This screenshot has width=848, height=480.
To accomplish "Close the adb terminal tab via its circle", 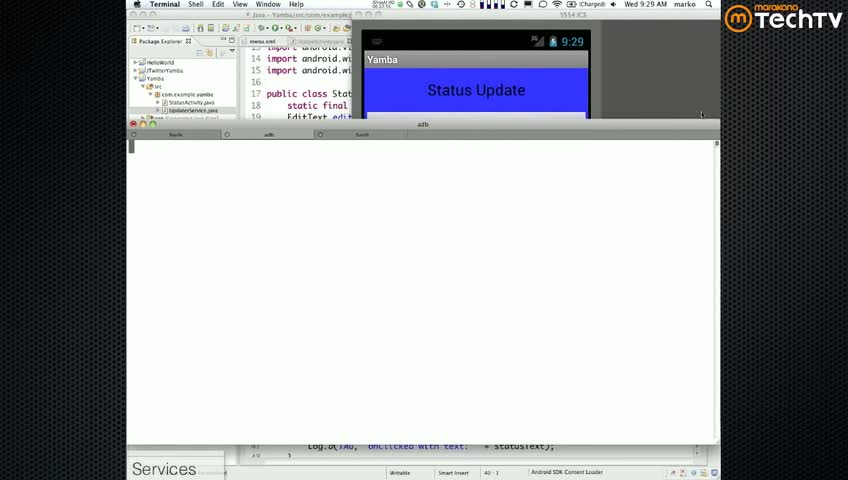I will (x=227, y=134).
